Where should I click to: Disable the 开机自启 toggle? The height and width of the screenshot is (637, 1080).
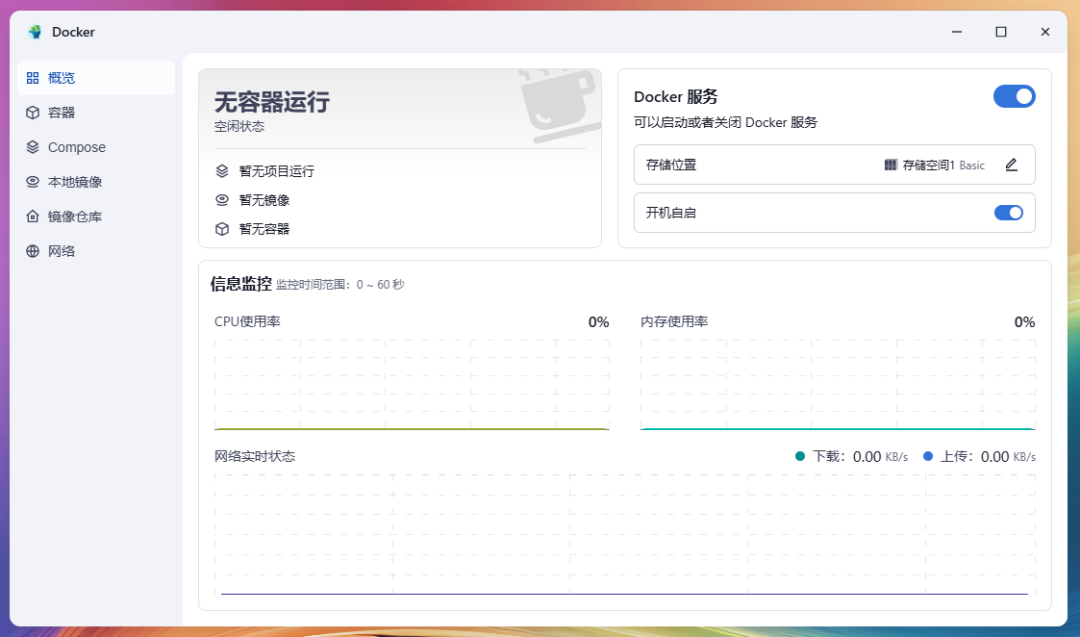[1008, 213]
